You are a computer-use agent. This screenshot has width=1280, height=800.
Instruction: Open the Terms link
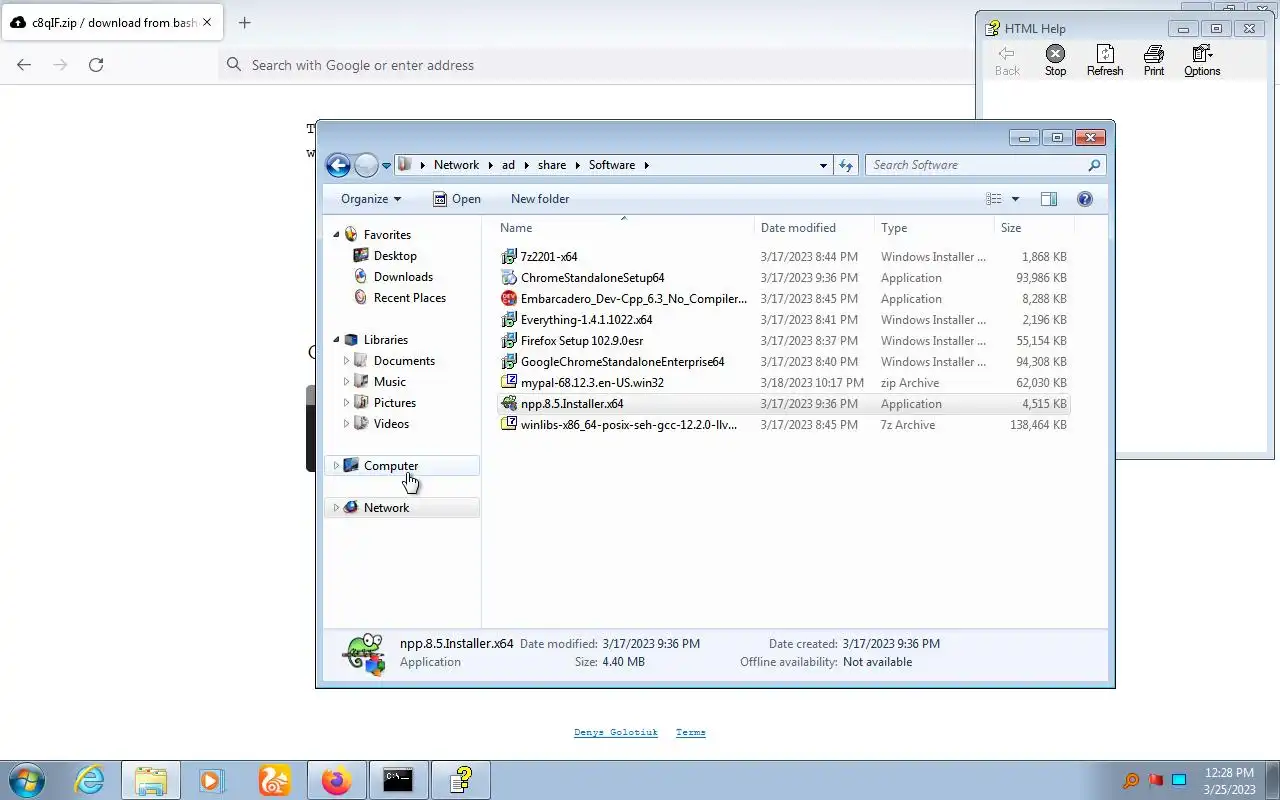coord(691,733)
